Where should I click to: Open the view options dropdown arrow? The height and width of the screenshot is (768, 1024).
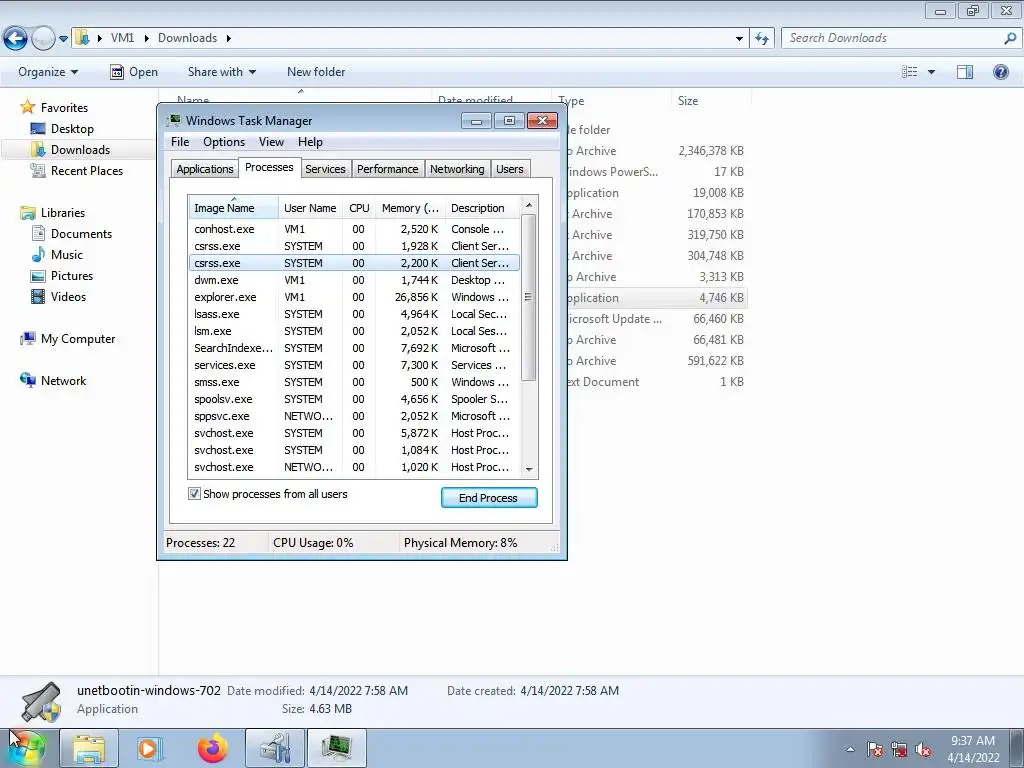(x=931, y=72)
